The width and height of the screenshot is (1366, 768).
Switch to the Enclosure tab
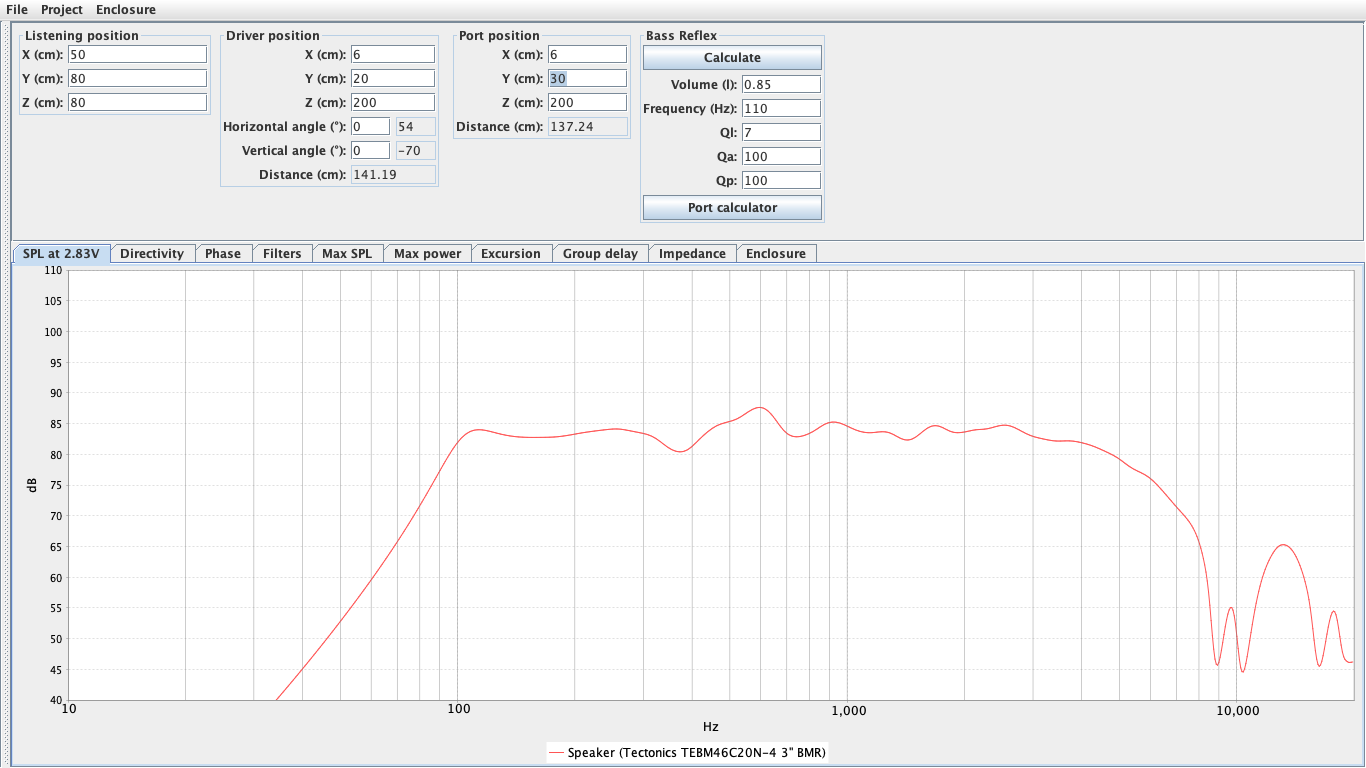coord(776,253)
